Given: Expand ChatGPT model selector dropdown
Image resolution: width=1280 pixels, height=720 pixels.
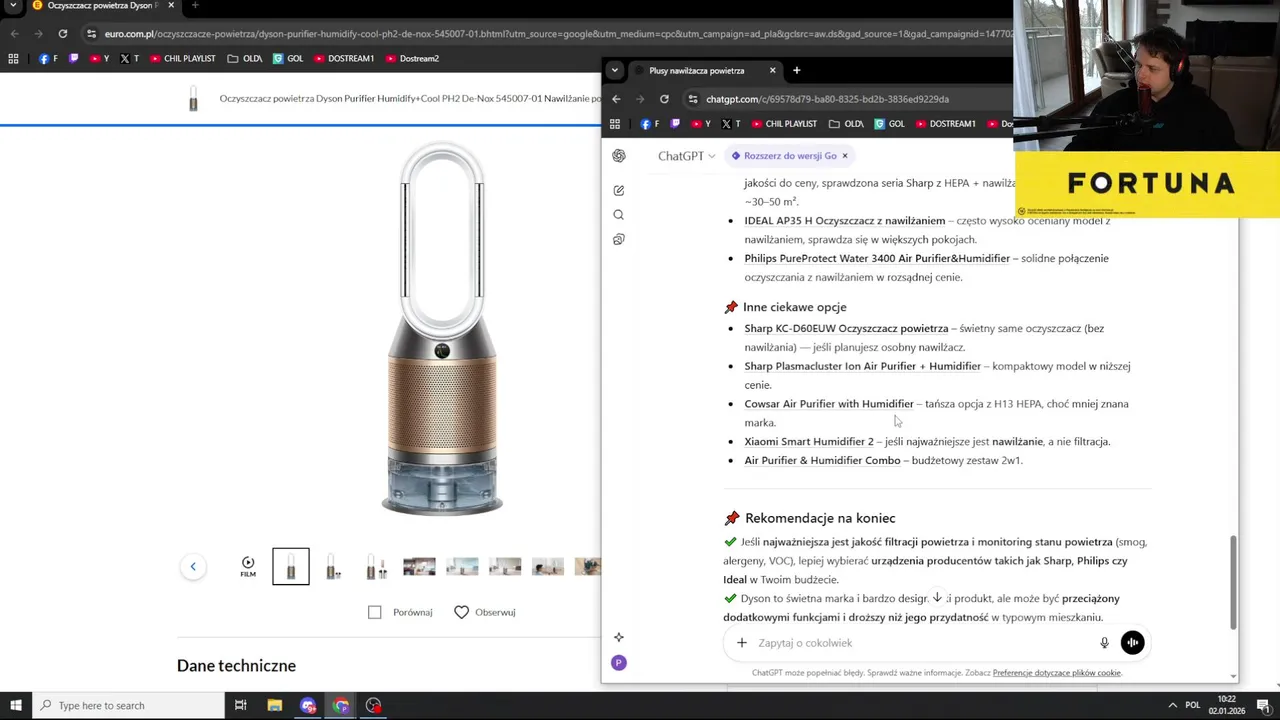Looking at the screenshot, I should click(686, 156).
